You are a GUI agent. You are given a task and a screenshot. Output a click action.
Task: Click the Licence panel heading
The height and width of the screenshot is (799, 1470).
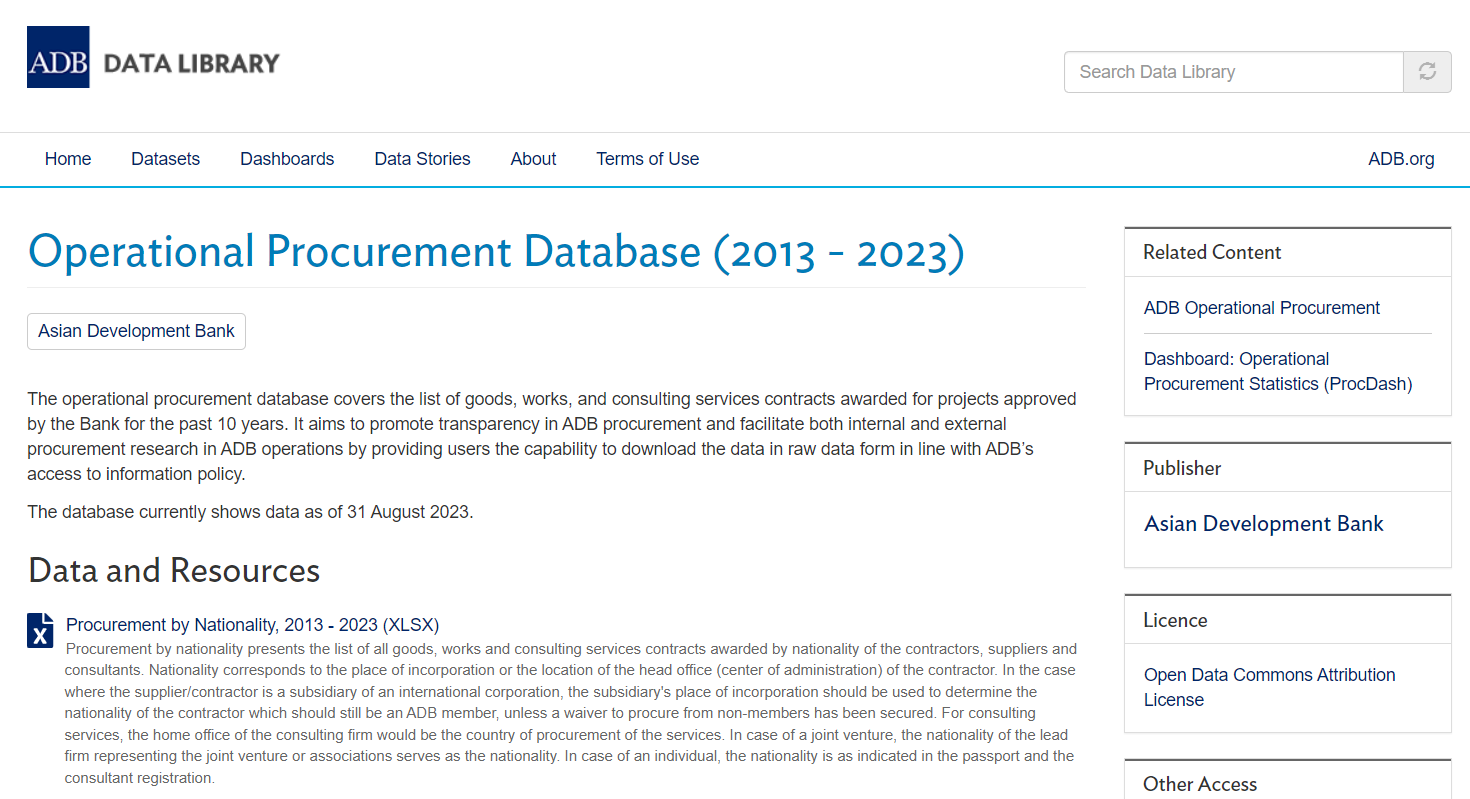point(1175,620)
